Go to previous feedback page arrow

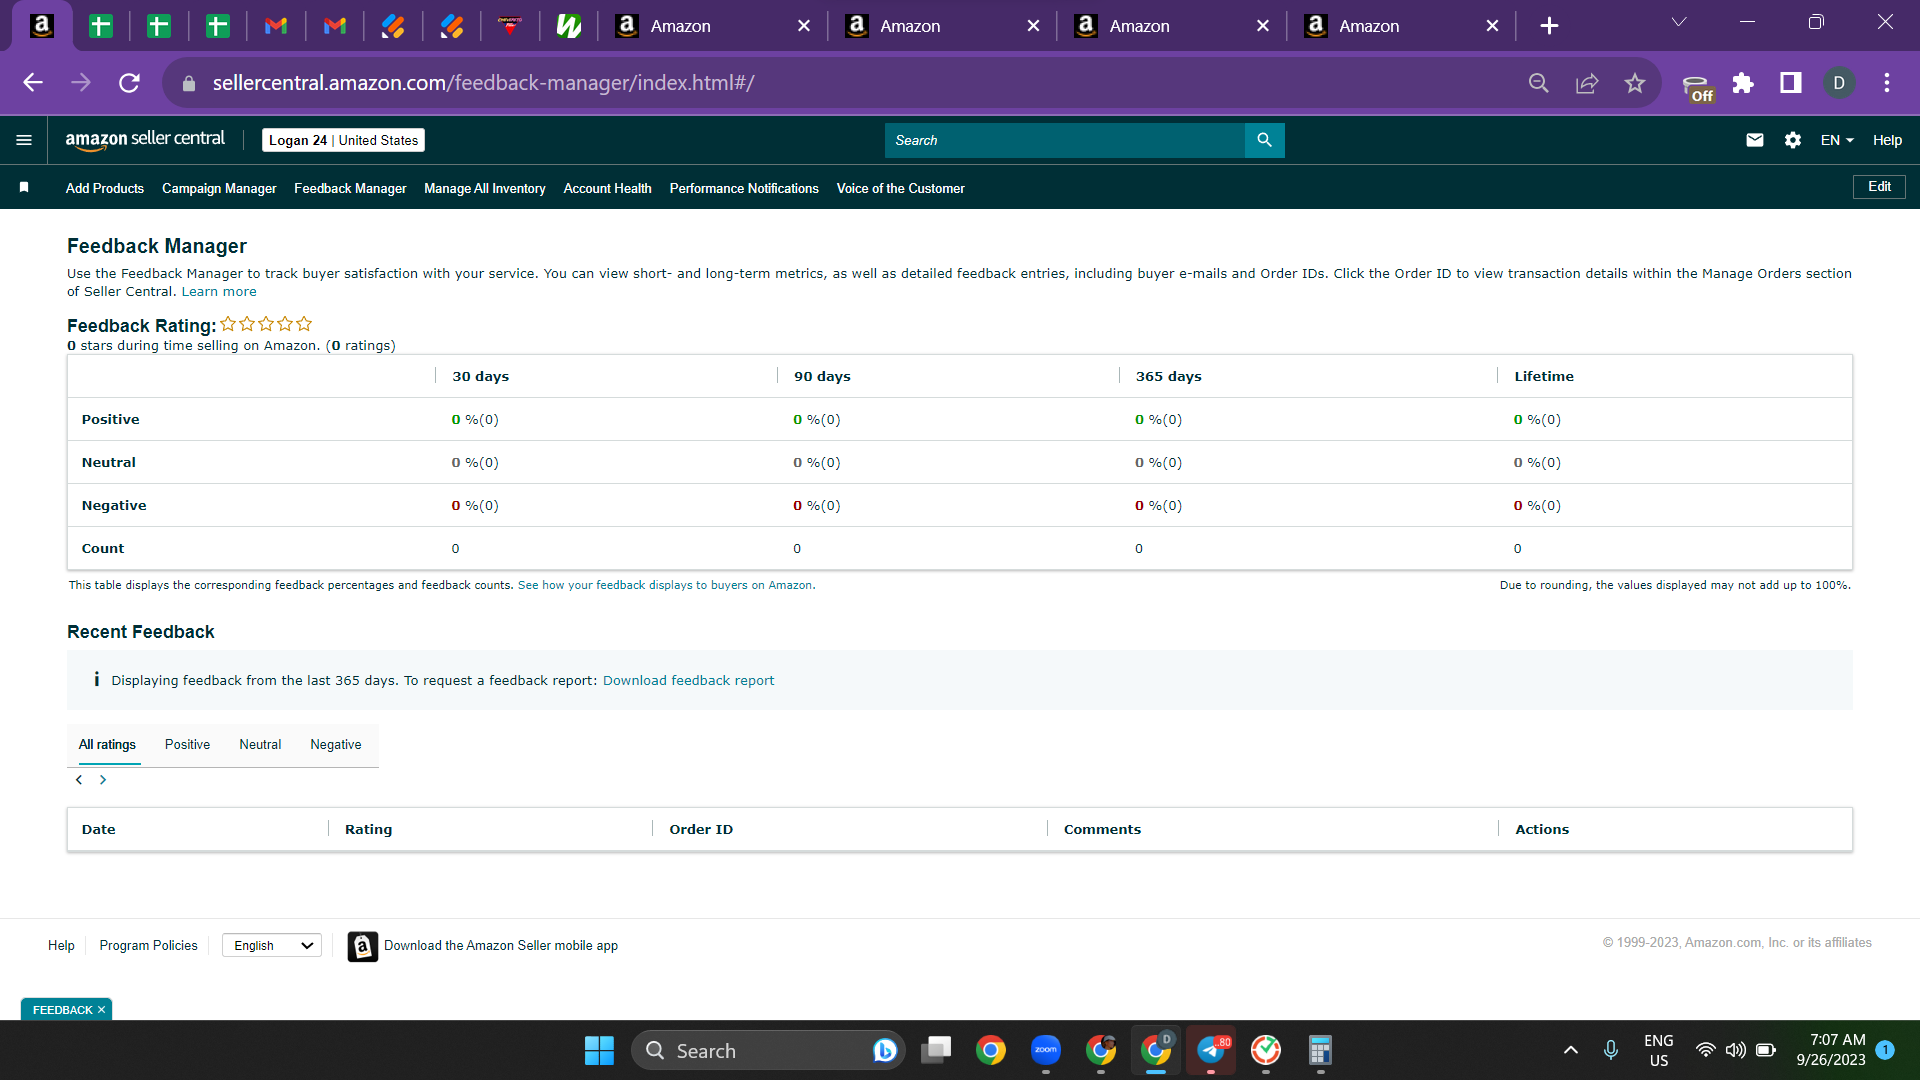pyautogui.click(x=79, y=780)
